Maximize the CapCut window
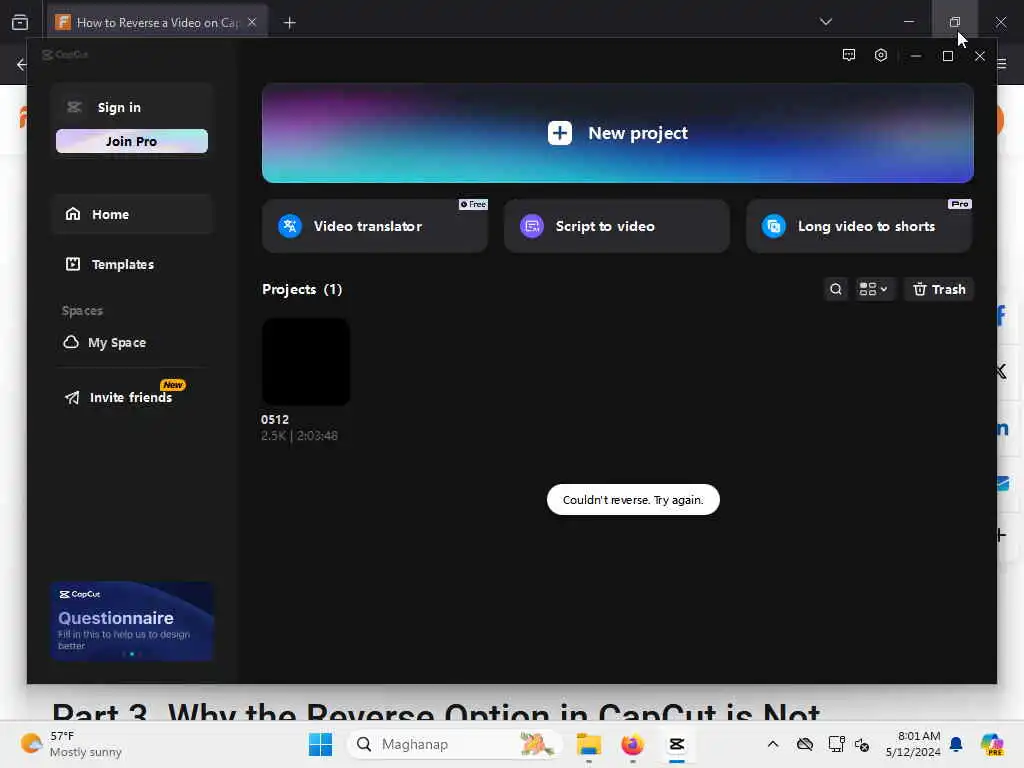 [948, 56]
